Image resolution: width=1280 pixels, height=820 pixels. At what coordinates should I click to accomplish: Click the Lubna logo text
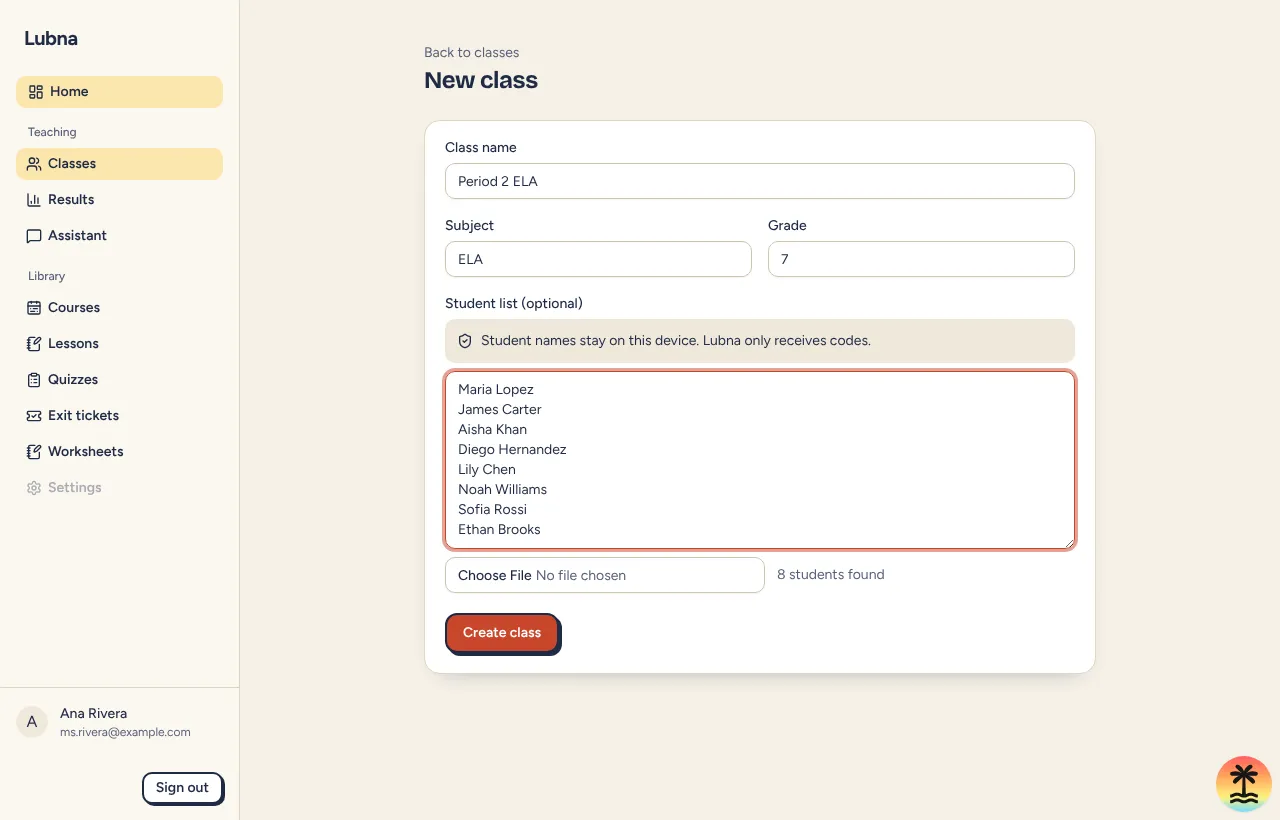point(50,39)
